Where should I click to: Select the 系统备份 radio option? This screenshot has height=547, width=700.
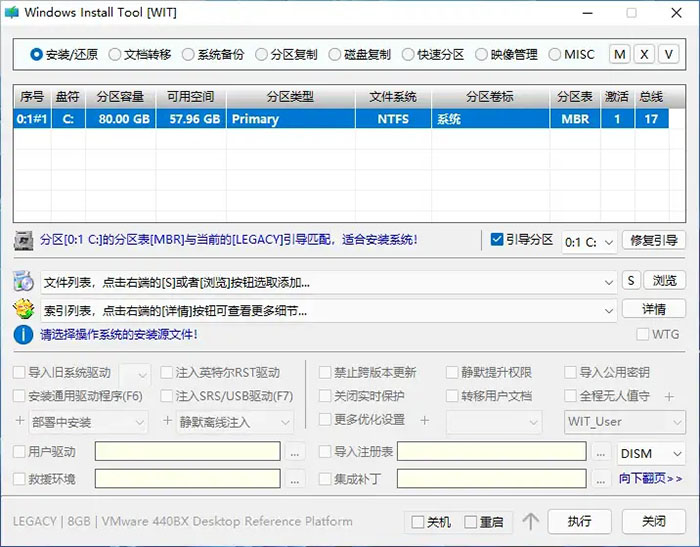pyautogui.click(x=187, y=55)
